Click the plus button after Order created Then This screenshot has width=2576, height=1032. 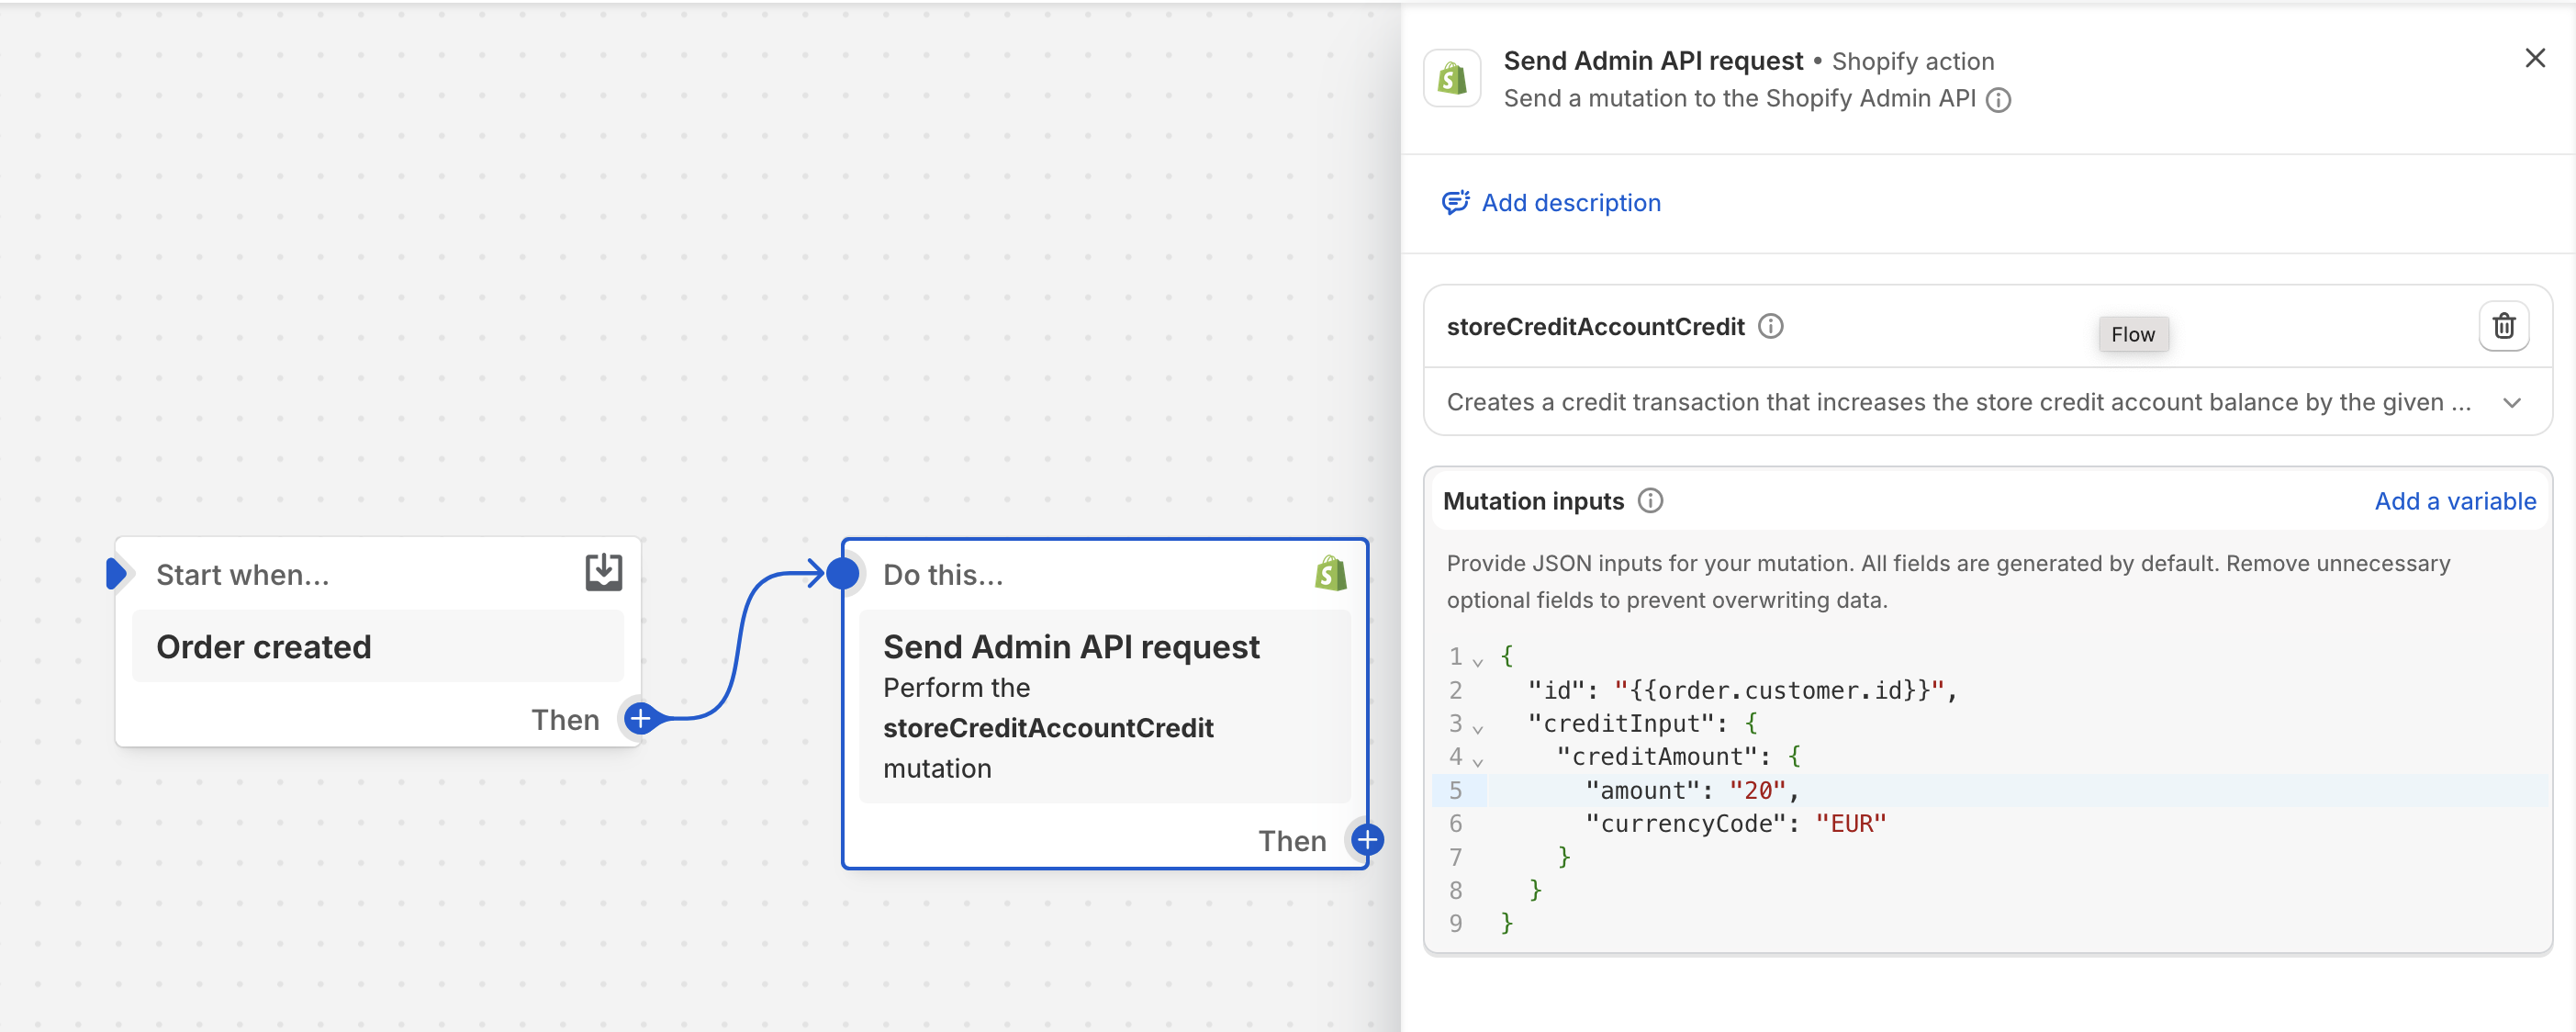click(640, 718)
